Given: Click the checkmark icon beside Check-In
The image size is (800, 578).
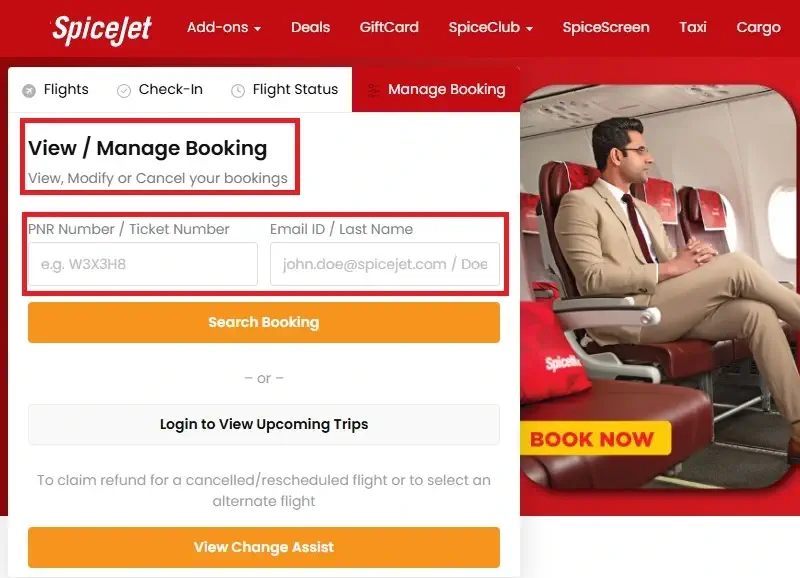Looking at the screenshot, I should click(x=124, y=91).
